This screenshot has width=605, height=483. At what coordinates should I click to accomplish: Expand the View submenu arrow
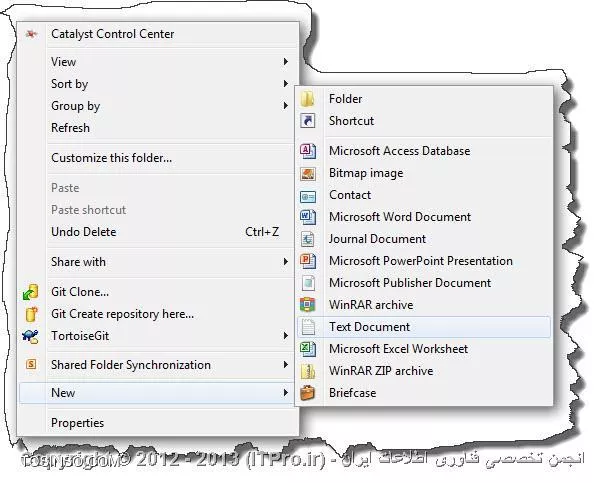point(286,62)
